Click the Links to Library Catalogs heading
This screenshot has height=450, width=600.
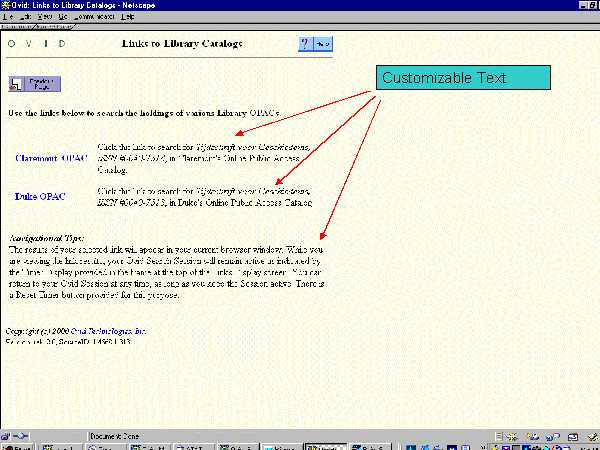coord(182,44)
